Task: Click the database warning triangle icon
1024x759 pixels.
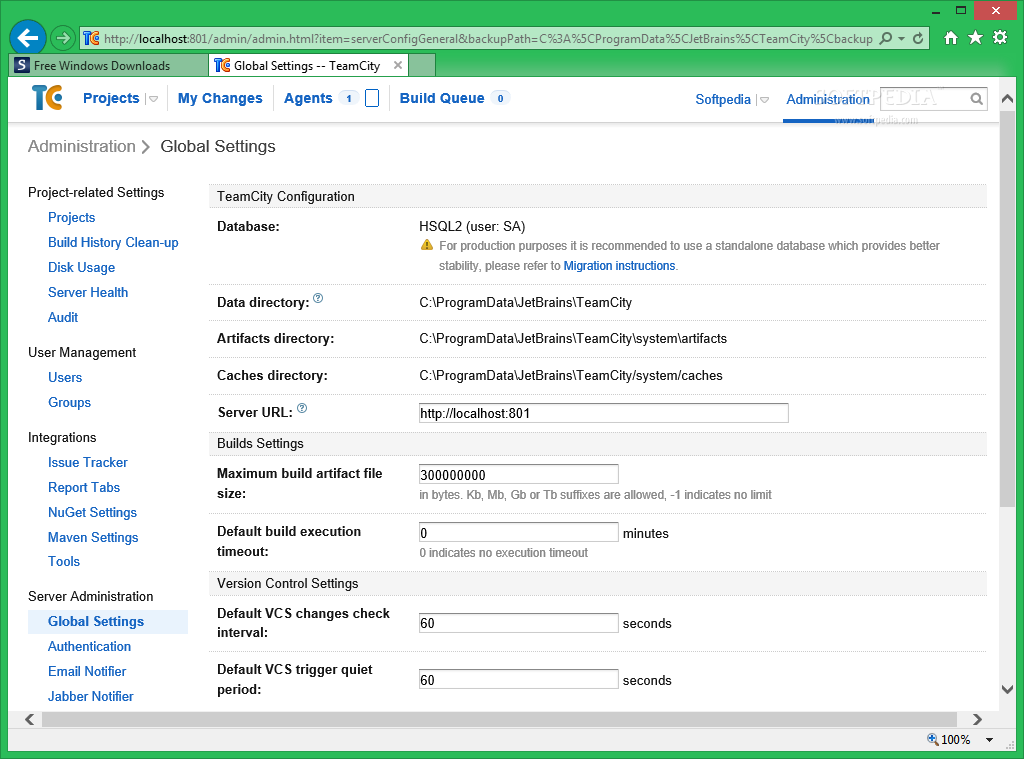Action: pyautogui.click(x=426, y=245)
